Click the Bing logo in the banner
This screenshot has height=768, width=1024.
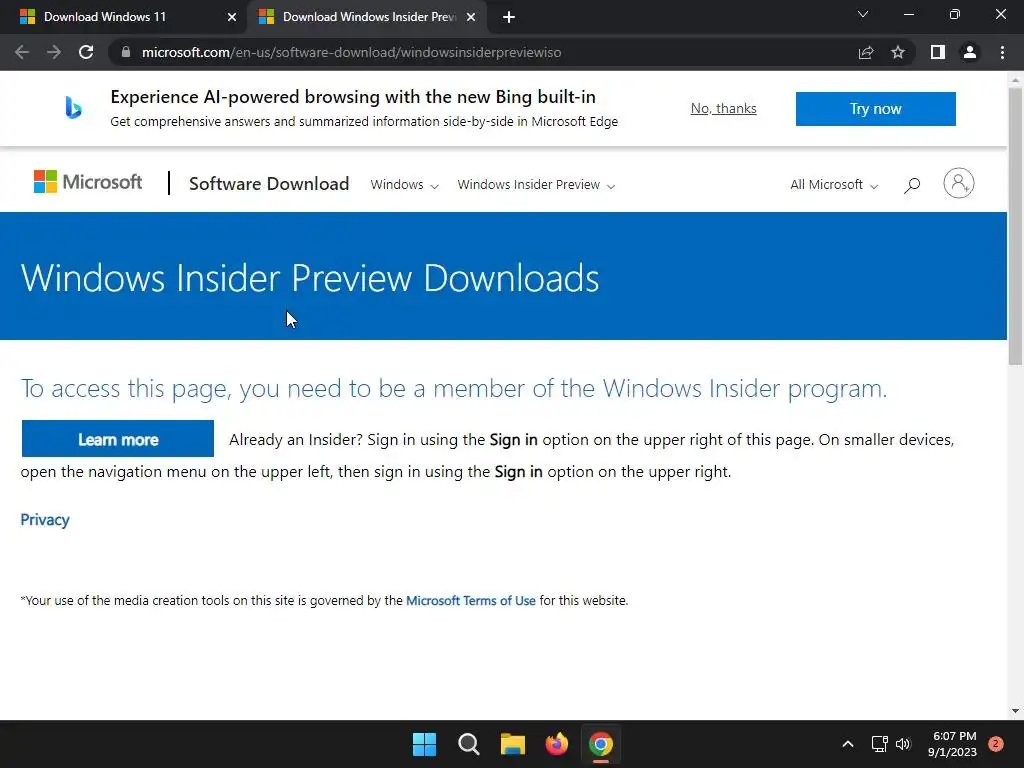(73, 107)
